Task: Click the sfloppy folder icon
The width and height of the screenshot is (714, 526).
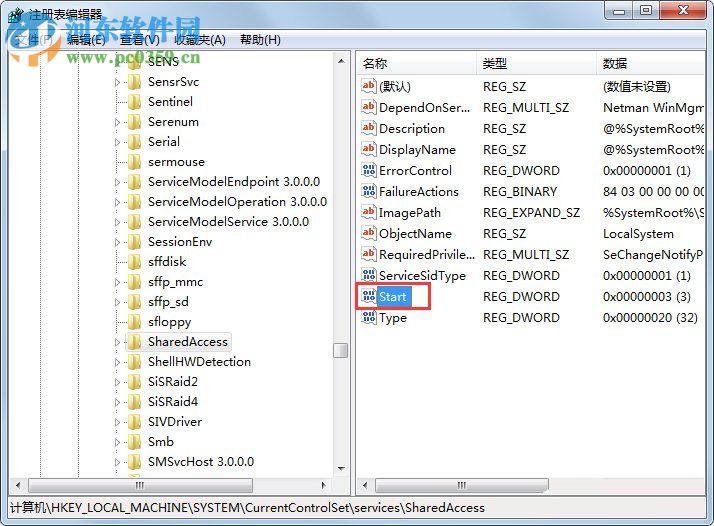Action: [134, 322]
